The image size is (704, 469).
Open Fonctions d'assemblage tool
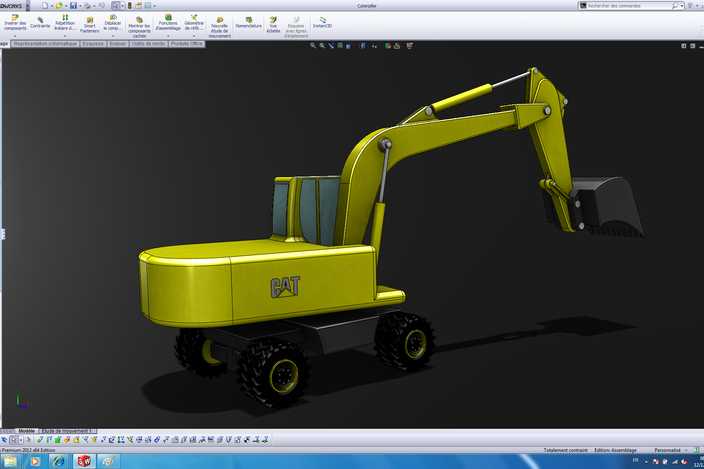coord(168,22)
